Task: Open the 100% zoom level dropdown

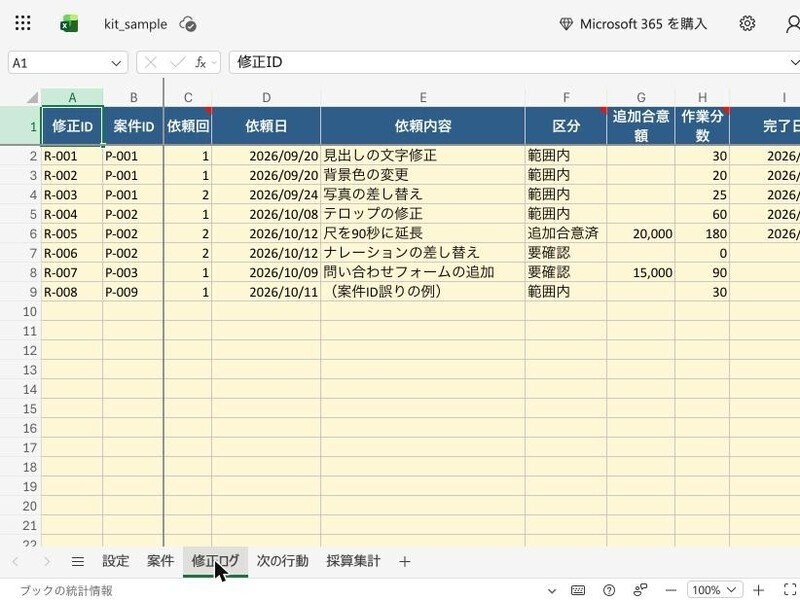Action: click(x=714, y=590)
